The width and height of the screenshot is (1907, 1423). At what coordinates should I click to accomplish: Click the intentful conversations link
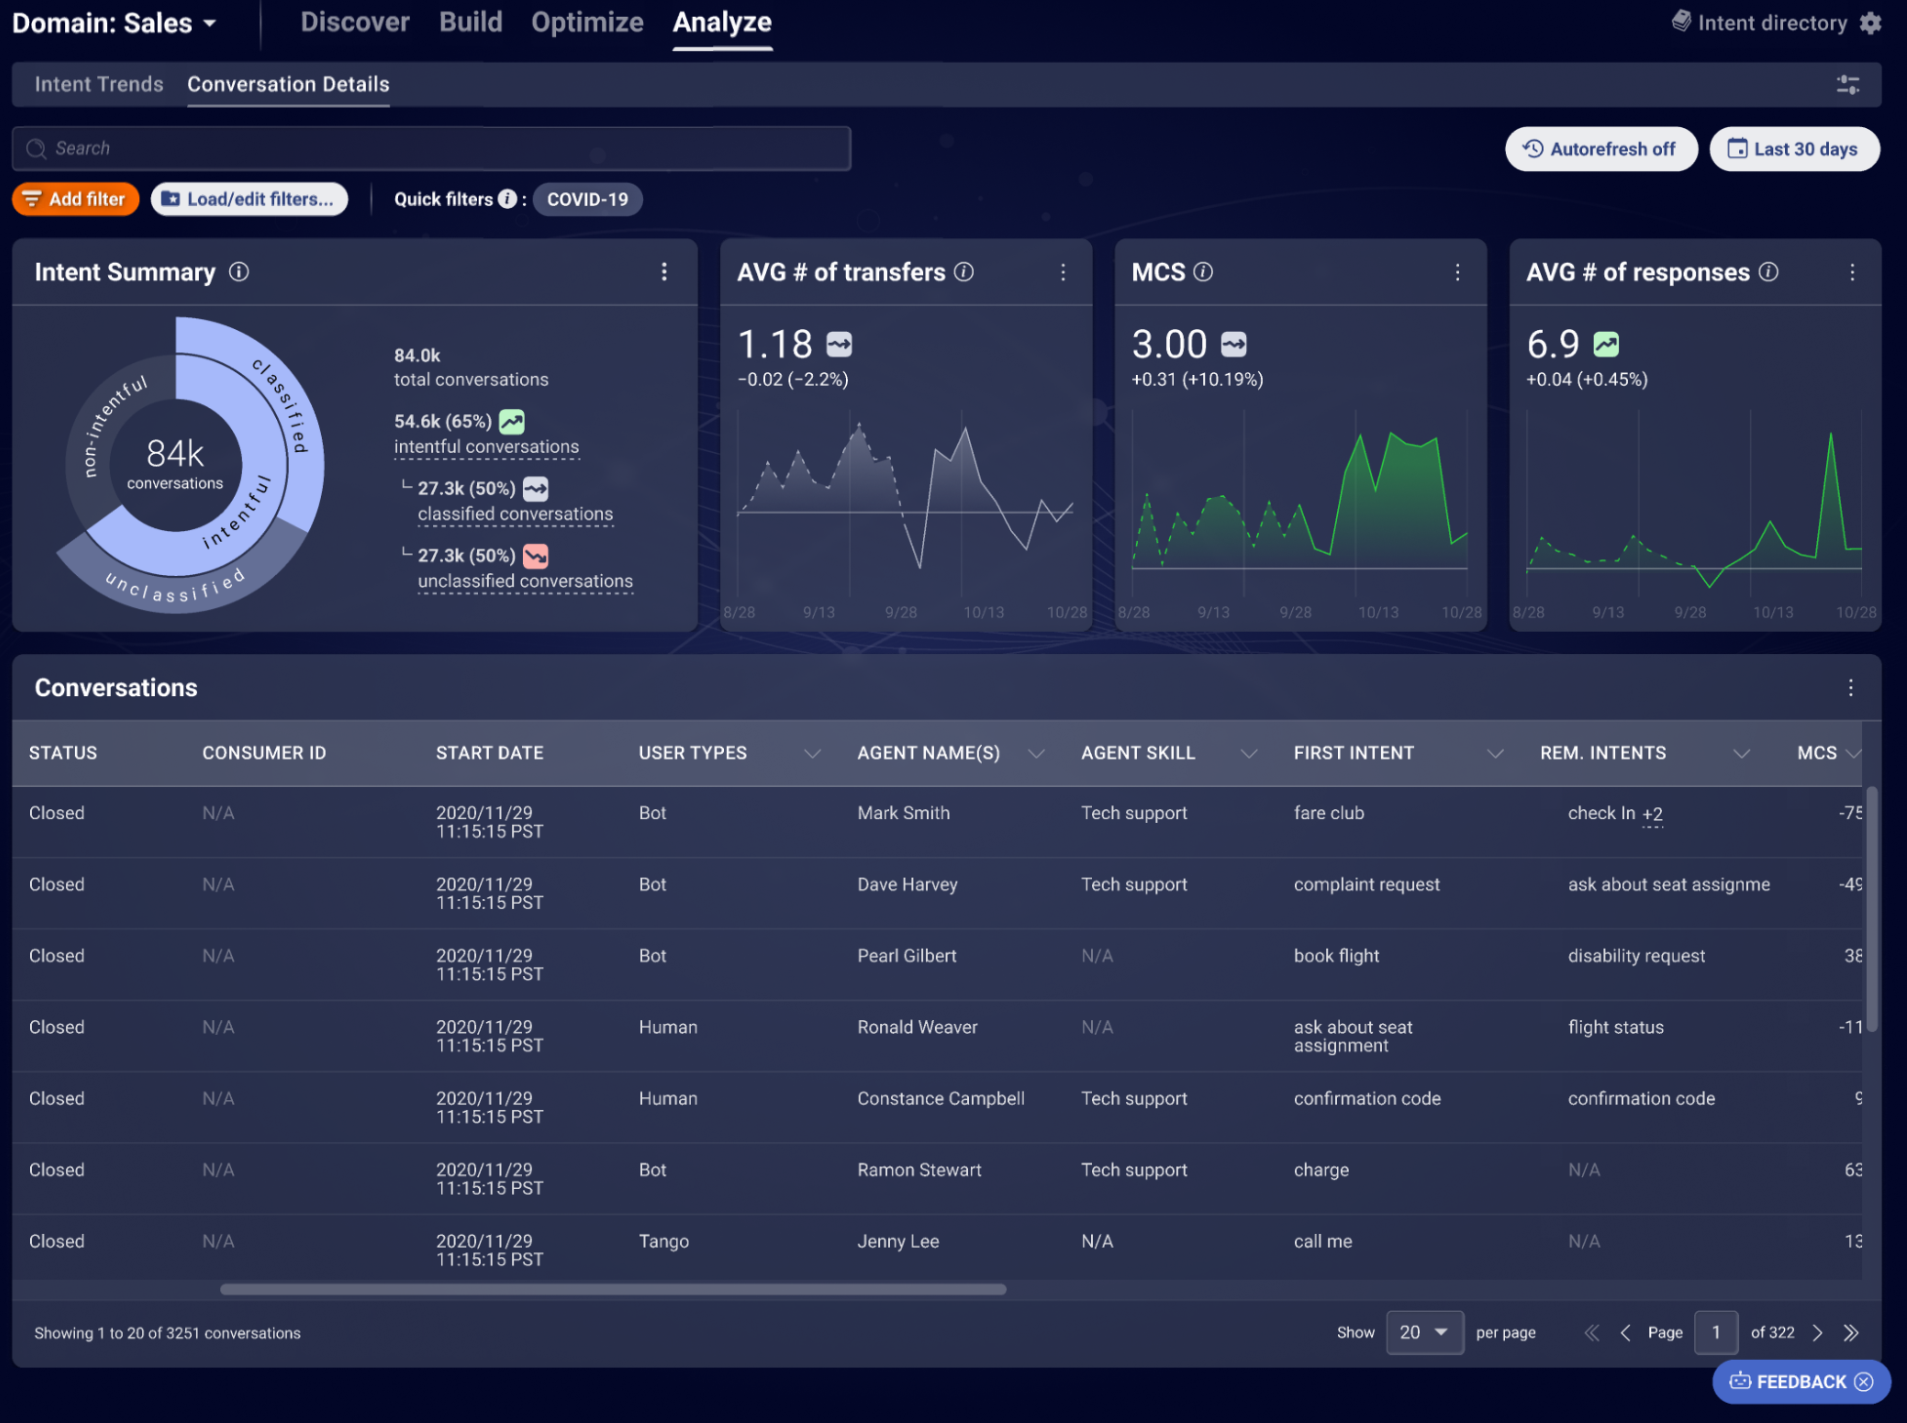(486, 447)
